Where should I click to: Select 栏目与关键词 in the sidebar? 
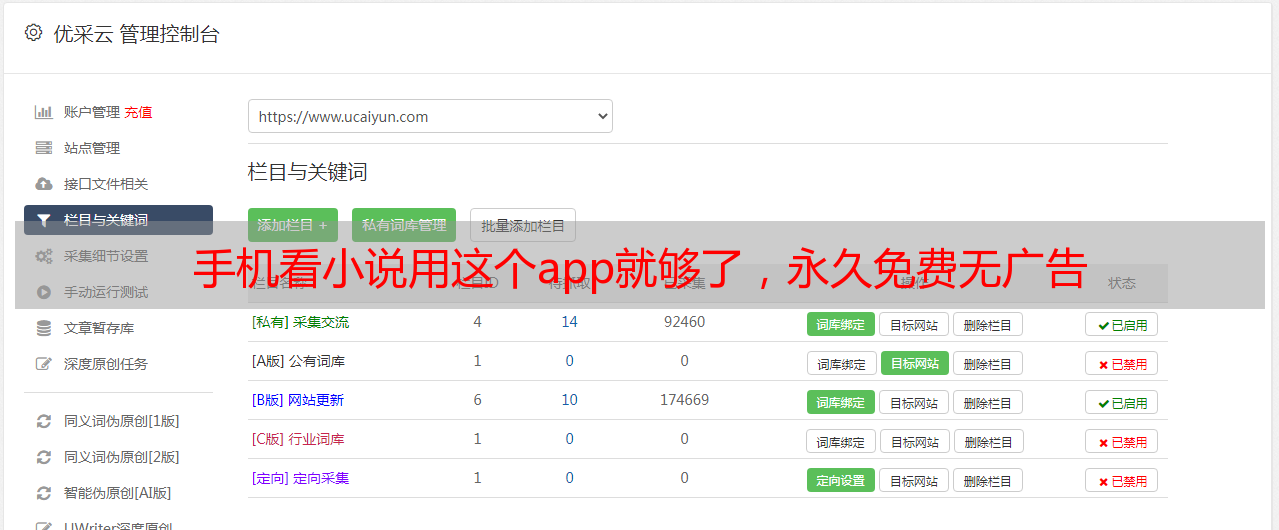tap(118, 220)
